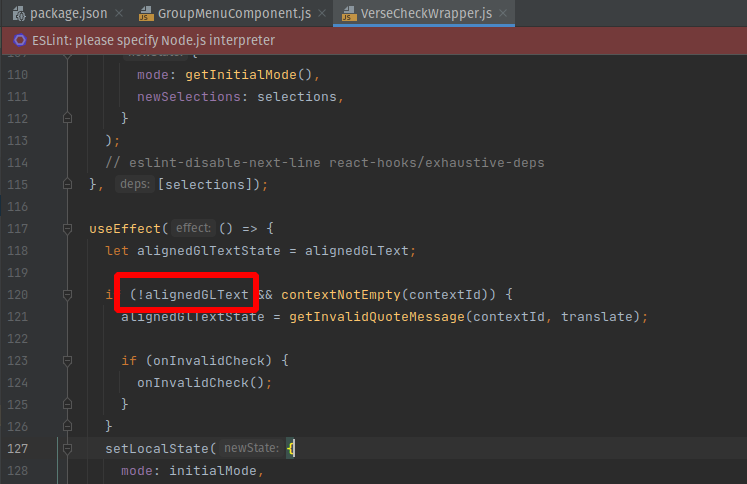747x484 pixels.
Task: Switch to the package.json tab
Action: [69, 13]
